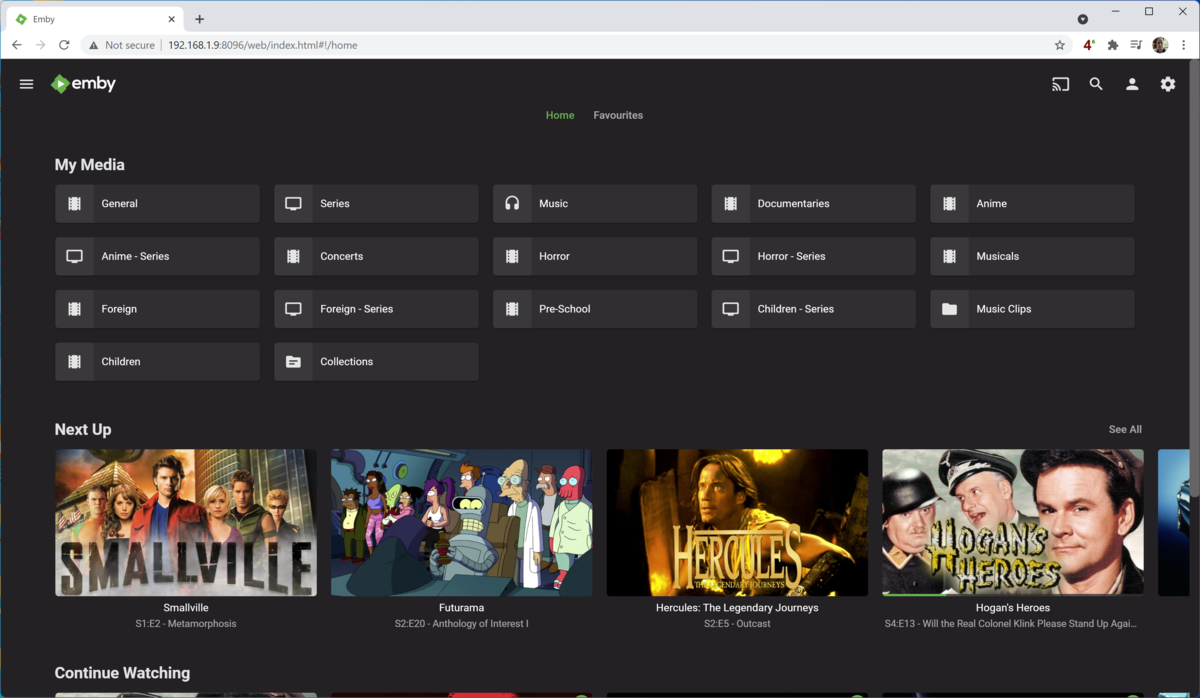Open the user profile icon

point(1132,85)
